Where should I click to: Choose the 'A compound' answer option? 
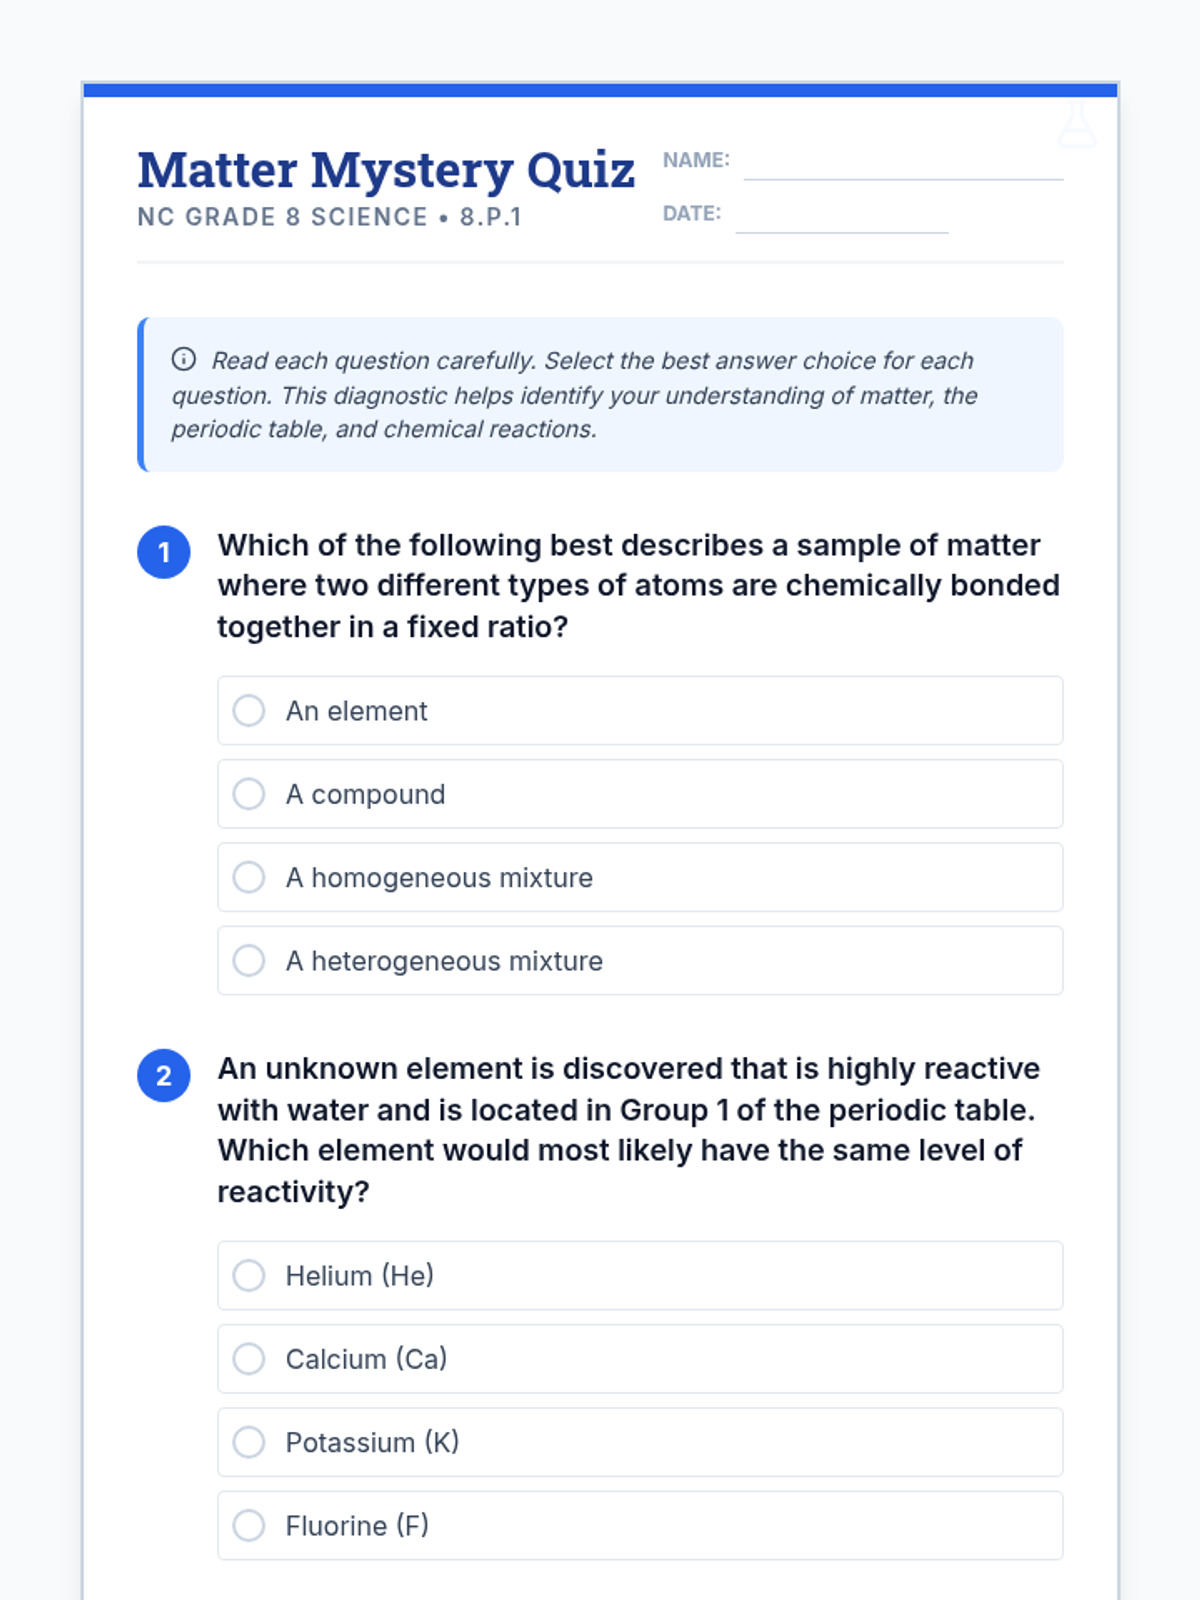point(640,794)
